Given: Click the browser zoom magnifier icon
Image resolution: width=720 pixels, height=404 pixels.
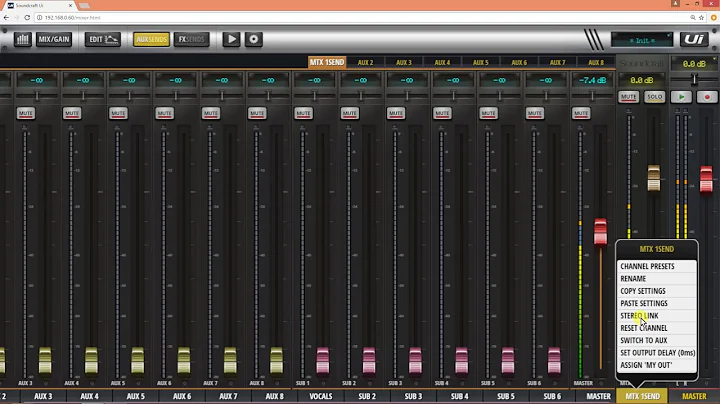Looking at the screenshot, I should (x=692, y=17).
